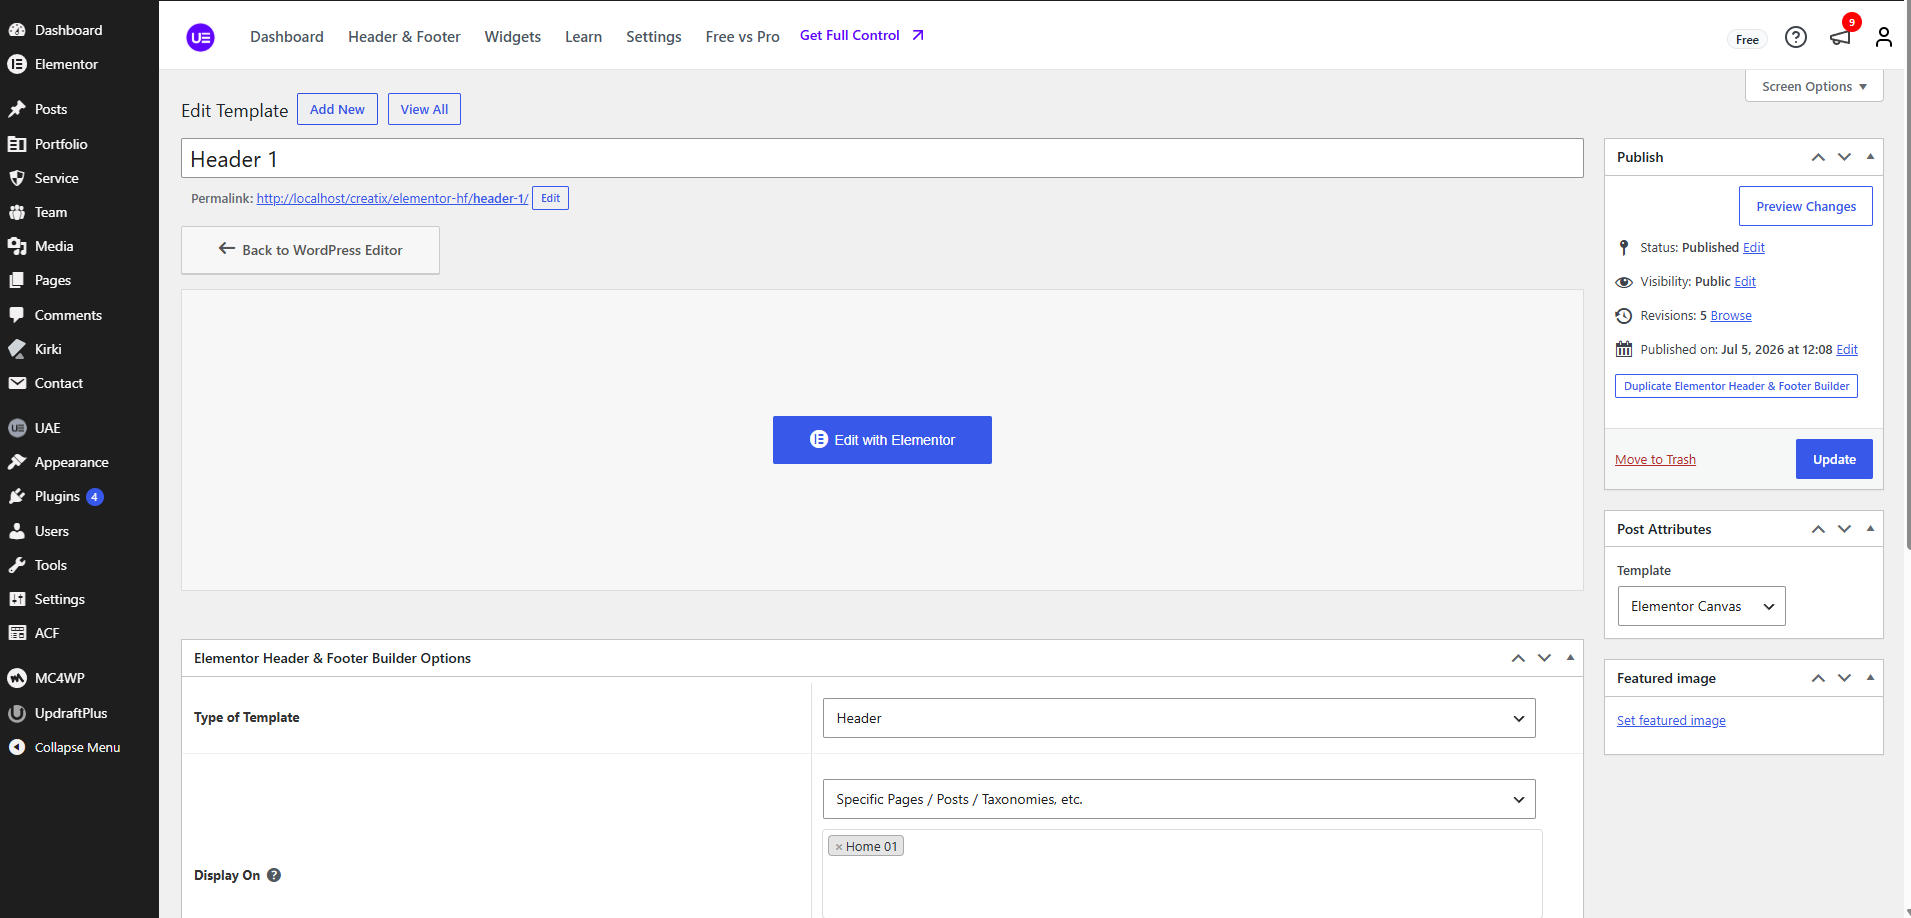Open the Dashboard tab in UAE nav
Viewport: 1911px width, 918px height.
point(287,37)
